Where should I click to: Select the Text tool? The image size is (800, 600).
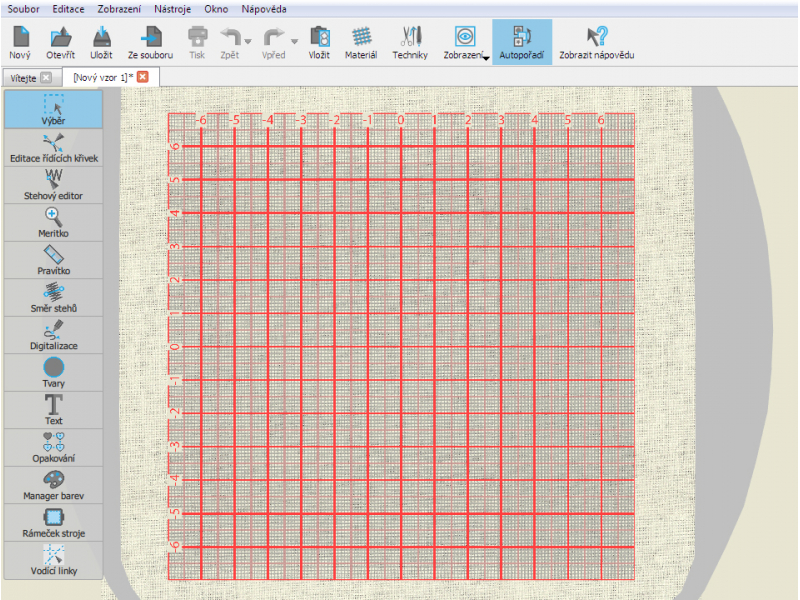point(53,409)
